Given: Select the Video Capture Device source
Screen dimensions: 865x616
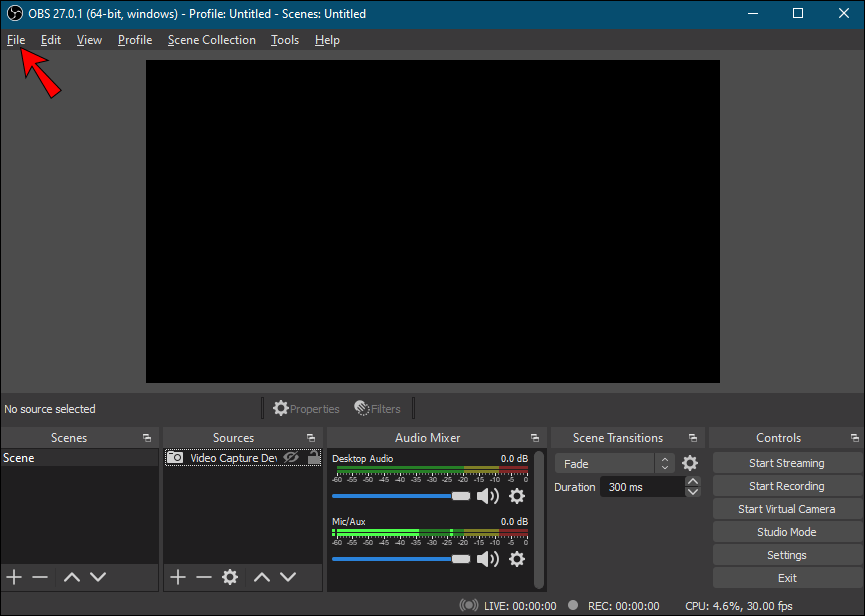Looking at the screenshot, I should click(x=243, y=458).
